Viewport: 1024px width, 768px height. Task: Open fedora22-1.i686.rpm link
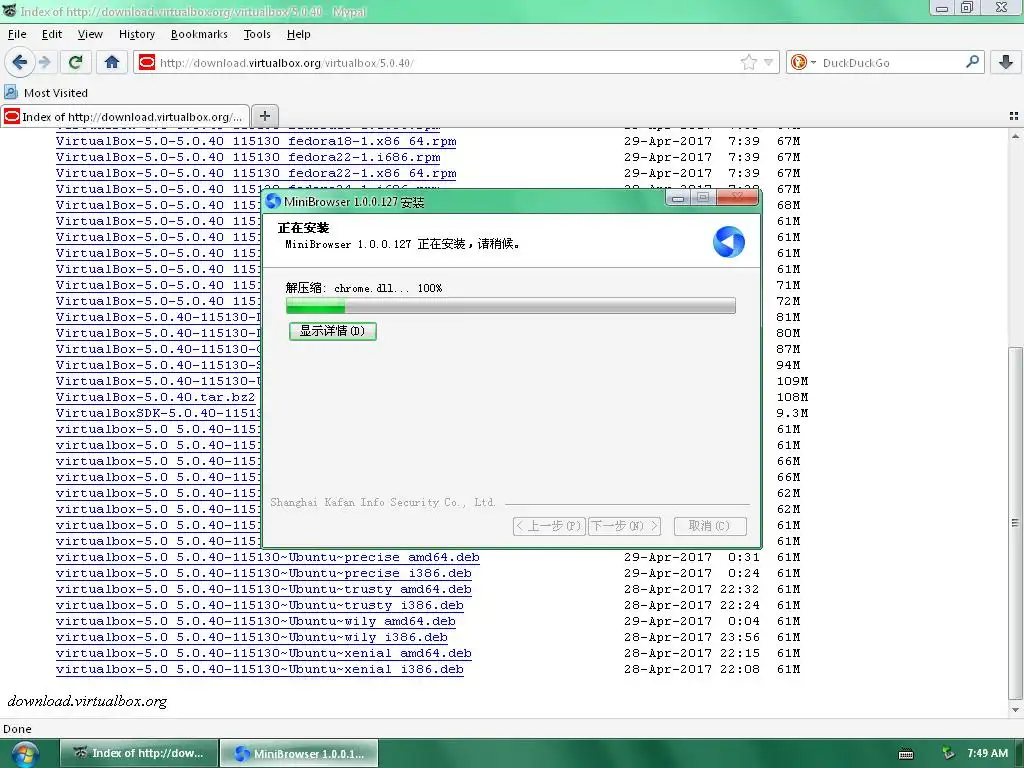click(x=248, y=157)
